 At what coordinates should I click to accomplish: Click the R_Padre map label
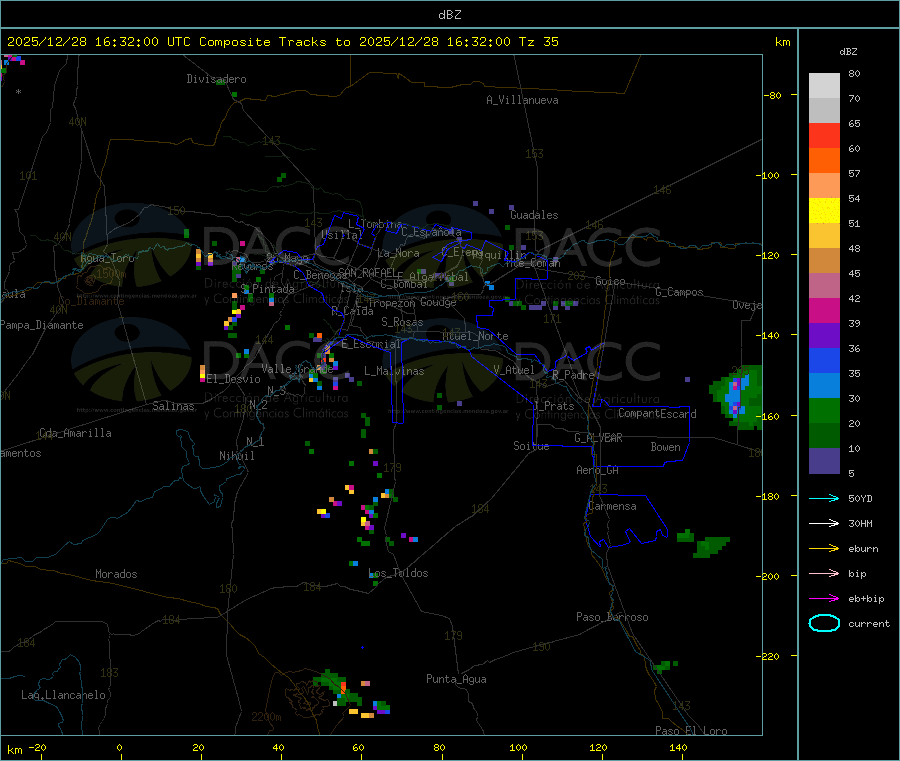point(573,375)
